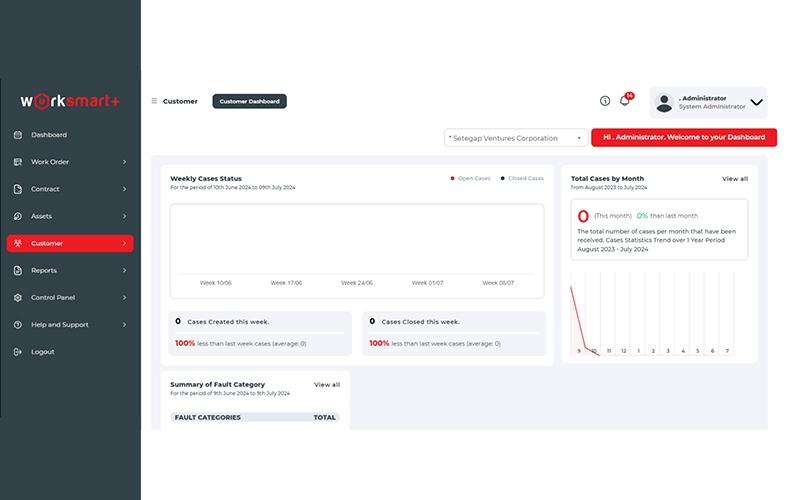Click the Administrator avatar icon

point(664,103)
